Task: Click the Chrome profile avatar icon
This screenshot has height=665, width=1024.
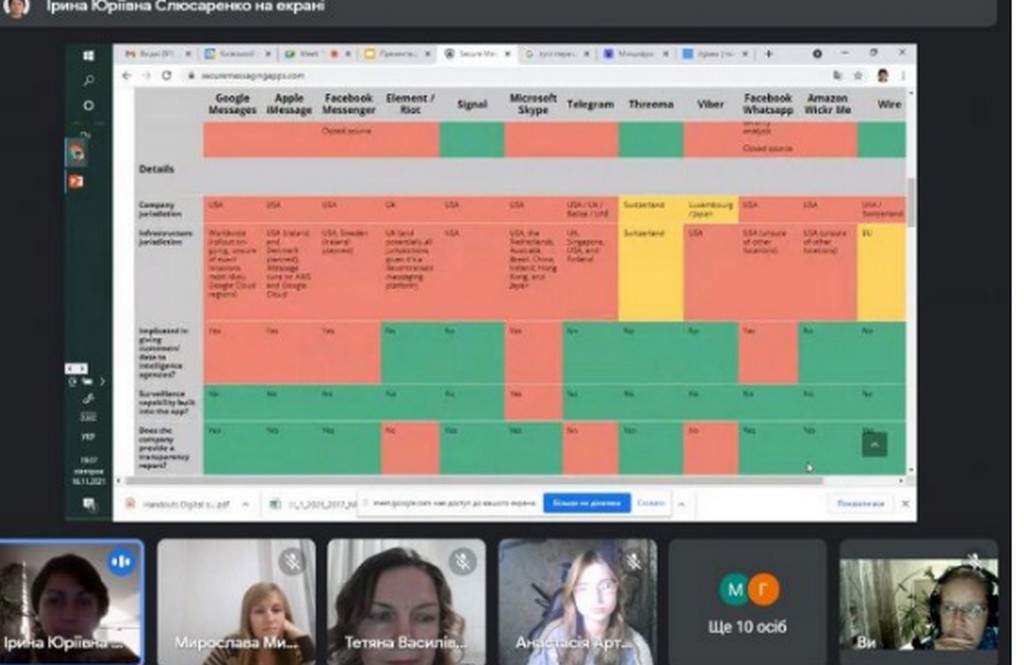Action: (883, 75)
